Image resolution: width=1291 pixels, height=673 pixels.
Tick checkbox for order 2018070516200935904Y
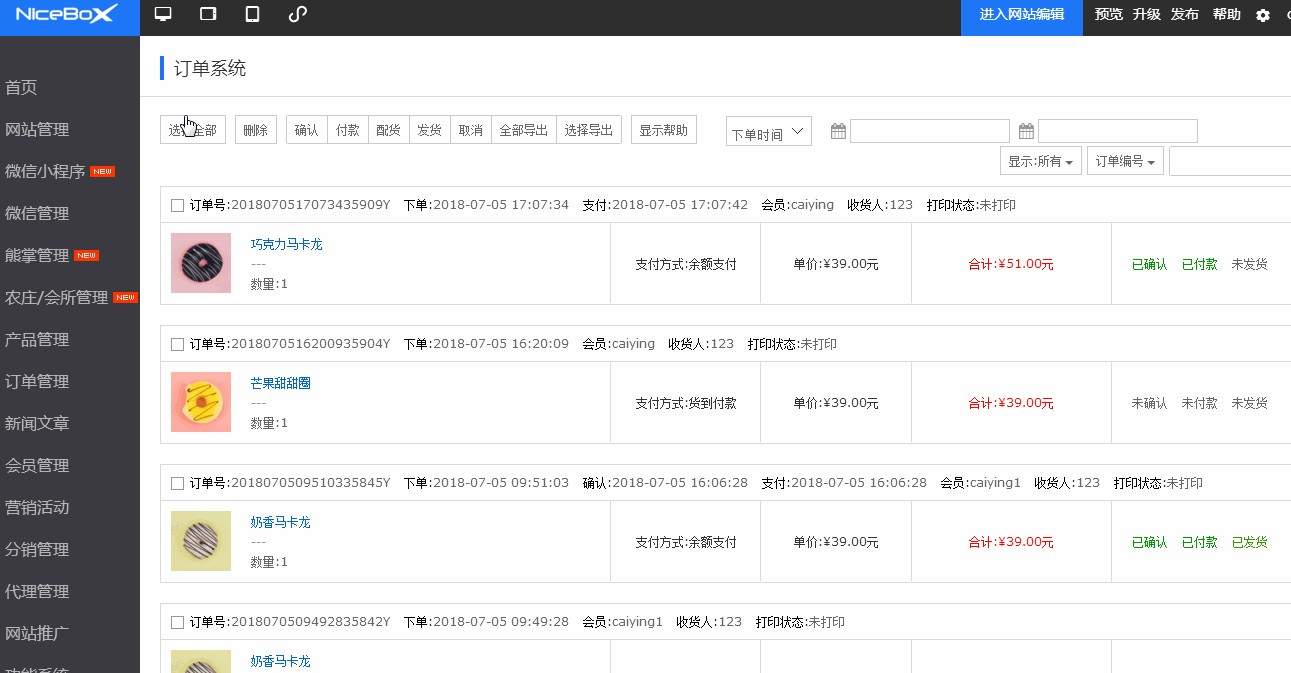[177, 344]
